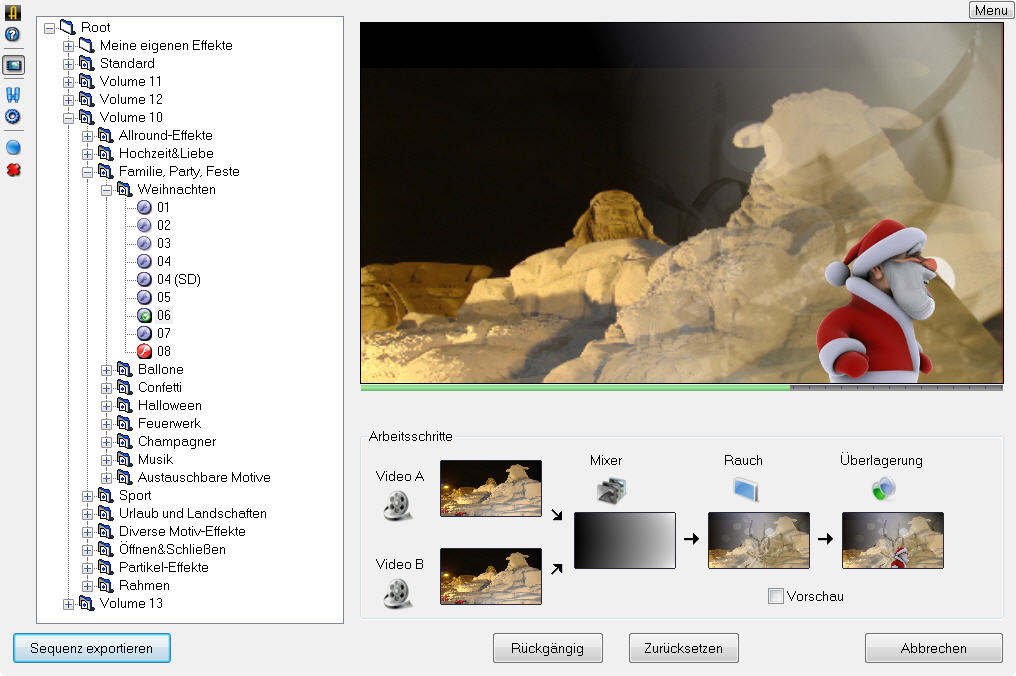1016x676 pixels.
Task: Expand the Feuerwerk folder
Action: coord(107,424)
